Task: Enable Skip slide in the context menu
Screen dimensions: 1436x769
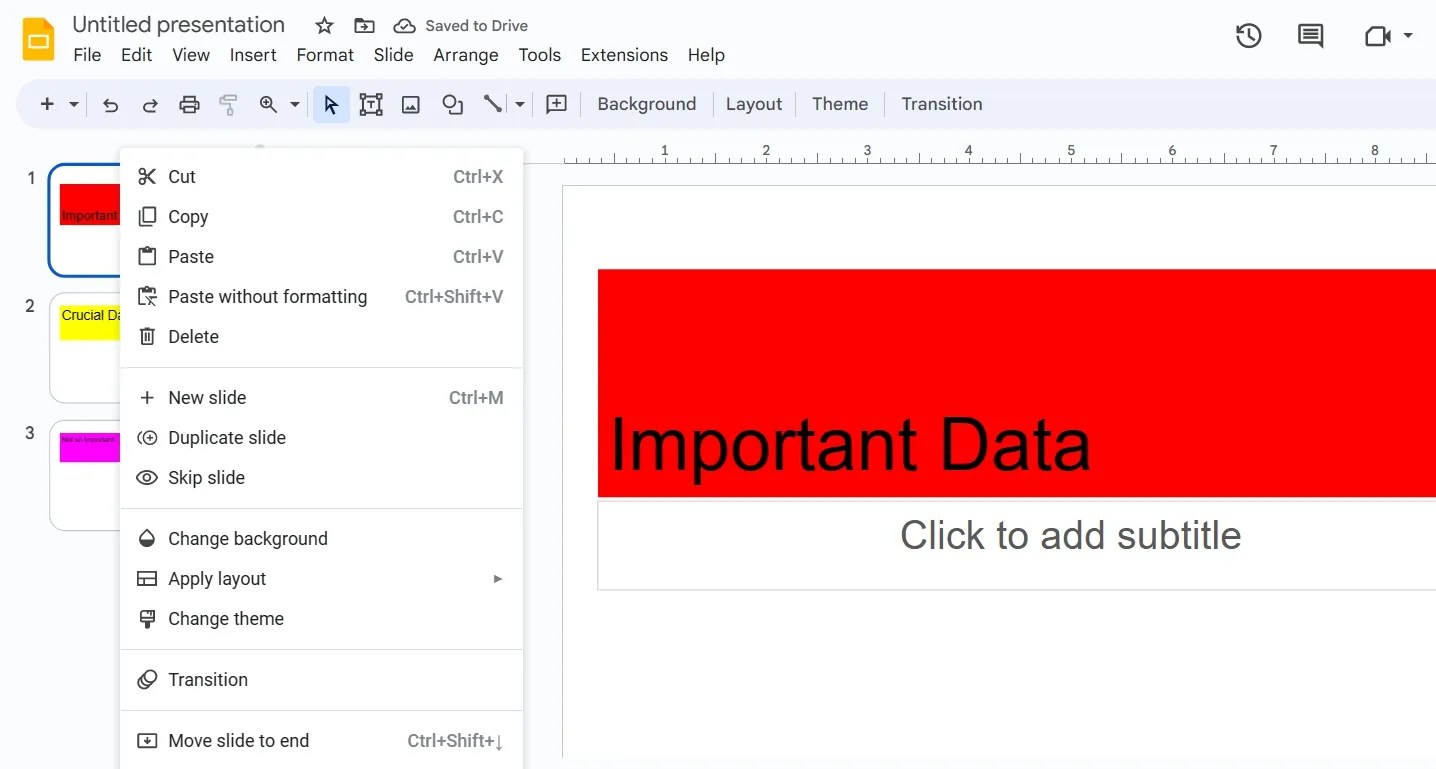Action: click(x=205, y=478)
